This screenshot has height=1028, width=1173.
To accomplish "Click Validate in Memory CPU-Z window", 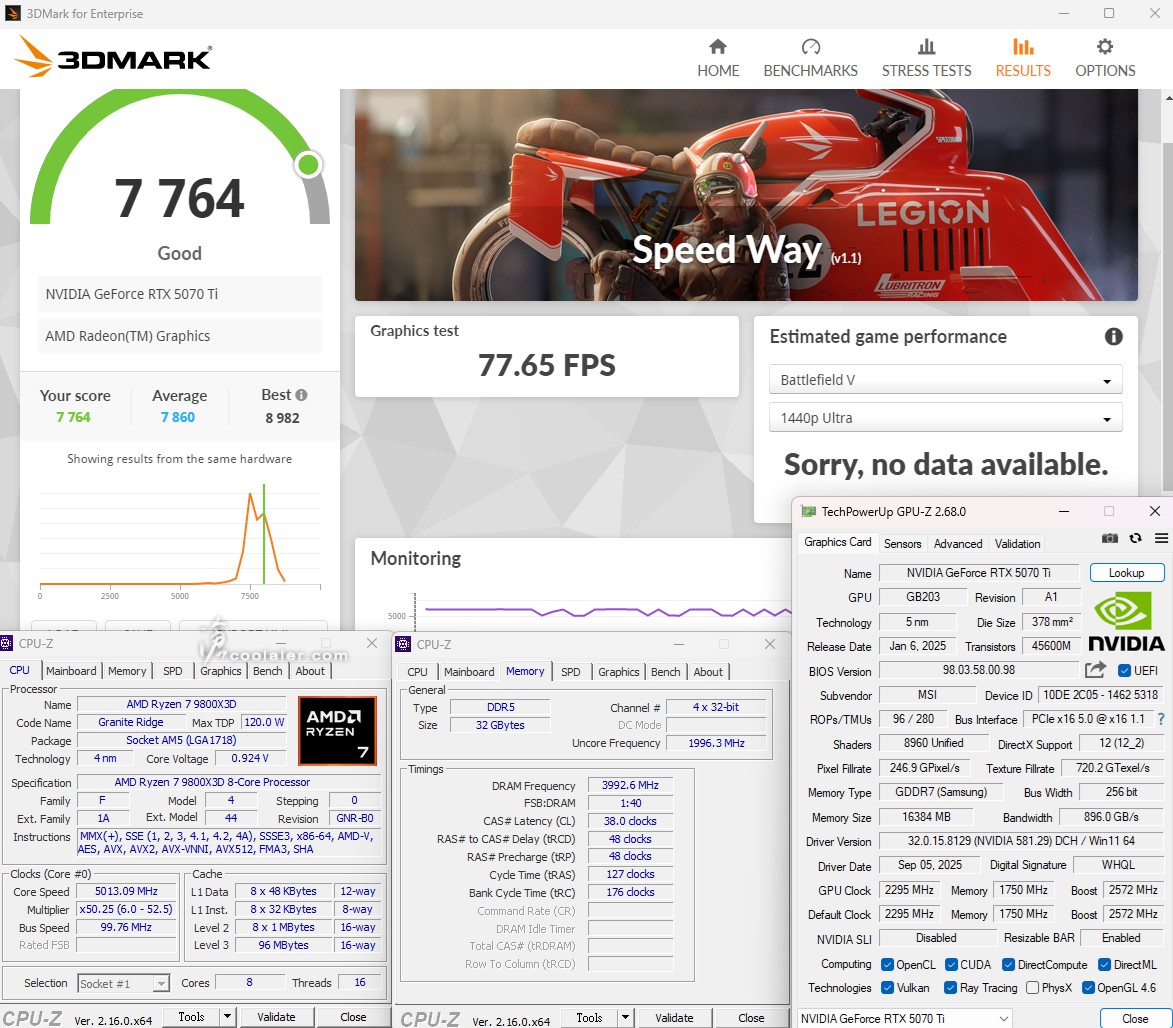I will 674,1018.
